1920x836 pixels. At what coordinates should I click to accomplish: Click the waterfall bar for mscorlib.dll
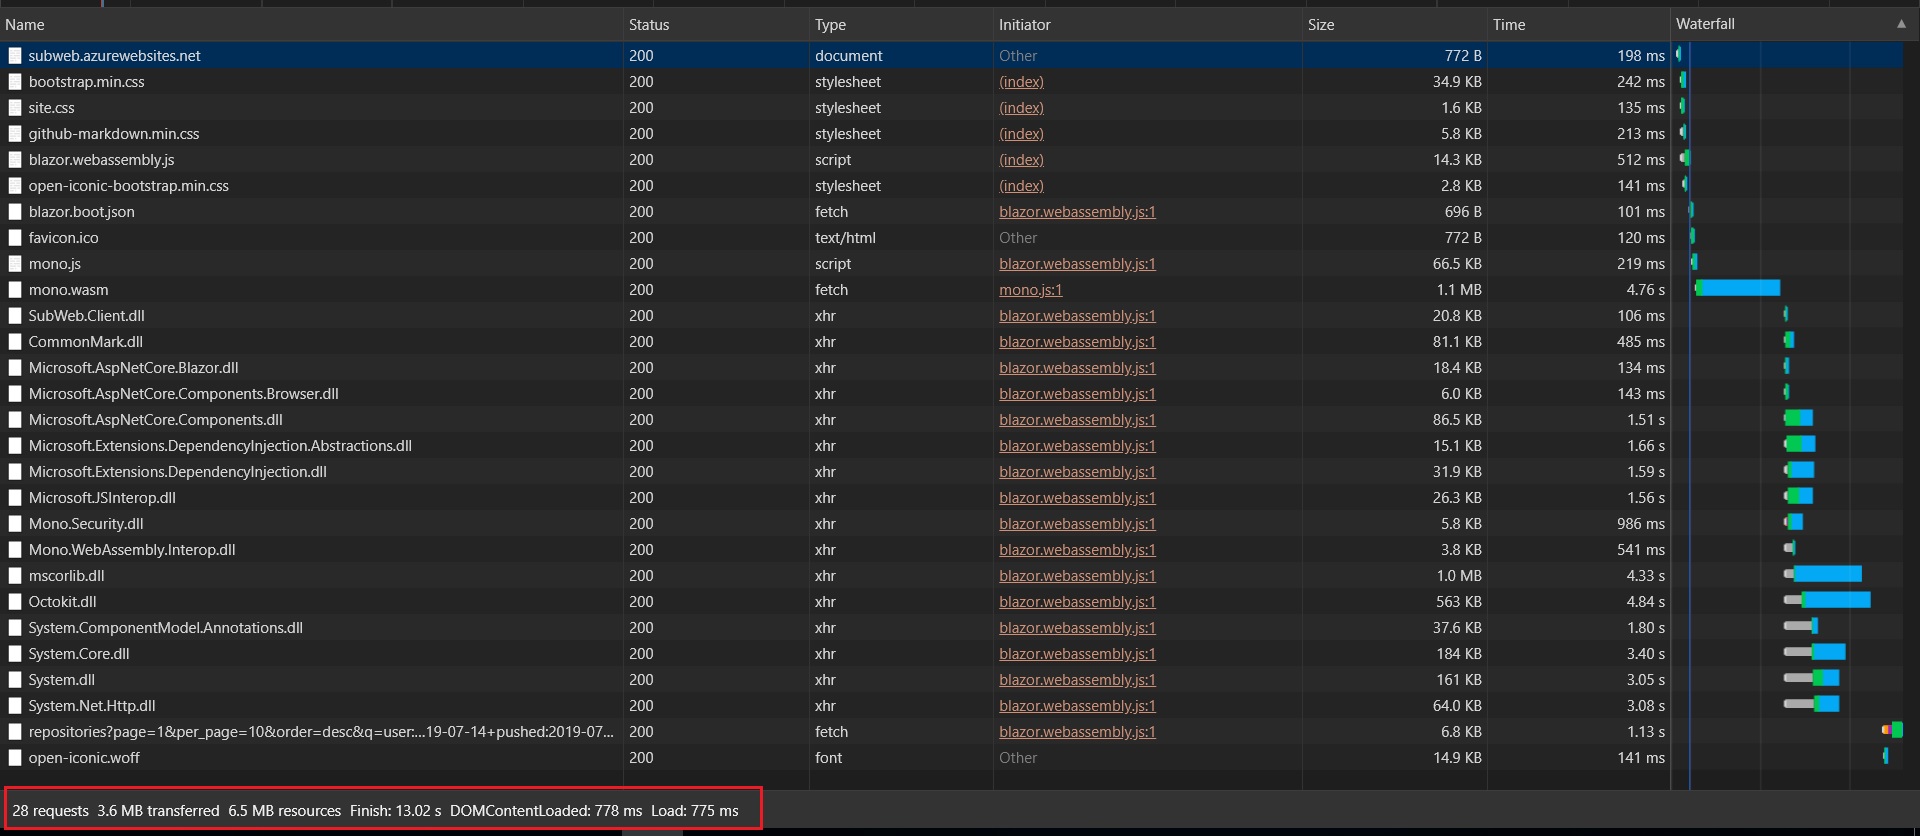pos(1823,574)
